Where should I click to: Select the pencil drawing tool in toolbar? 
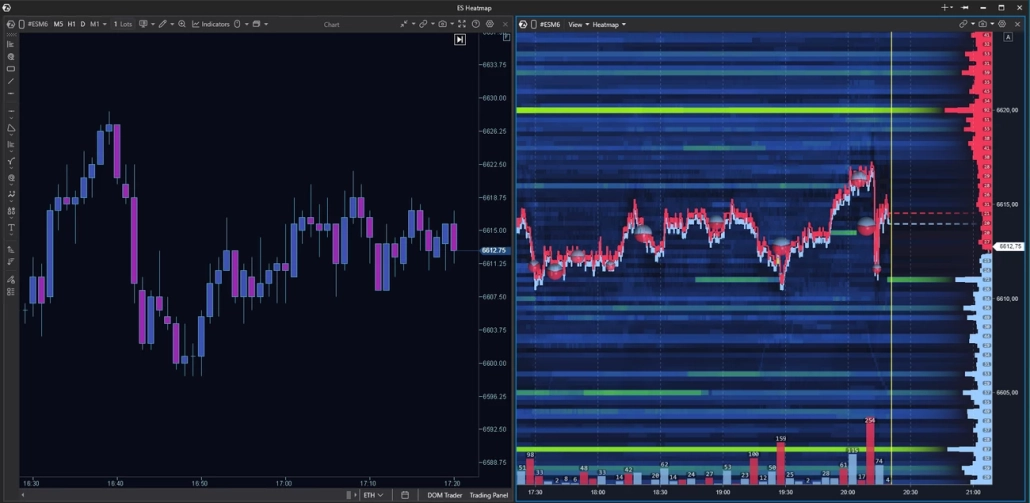tap(162, 24)
